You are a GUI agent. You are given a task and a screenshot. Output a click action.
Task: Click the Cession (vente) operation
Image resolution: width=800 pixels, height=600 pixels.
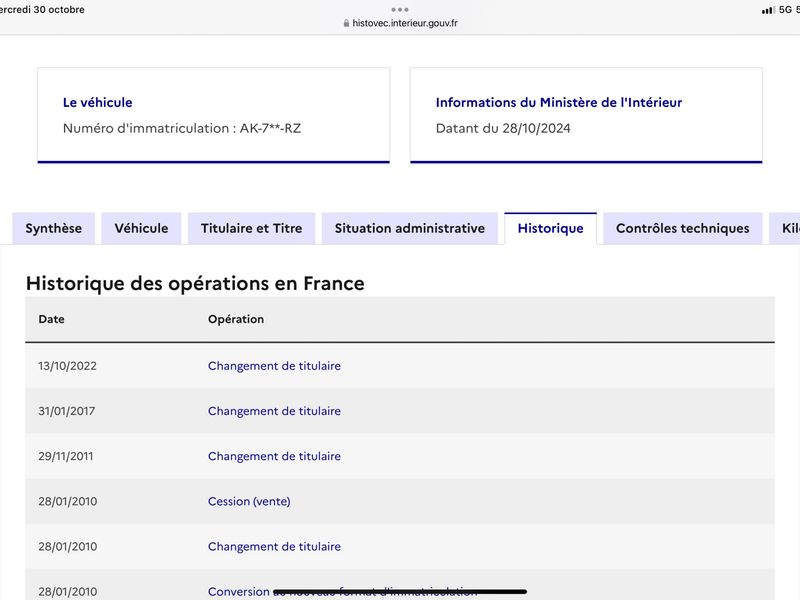(x=249, y=501)
